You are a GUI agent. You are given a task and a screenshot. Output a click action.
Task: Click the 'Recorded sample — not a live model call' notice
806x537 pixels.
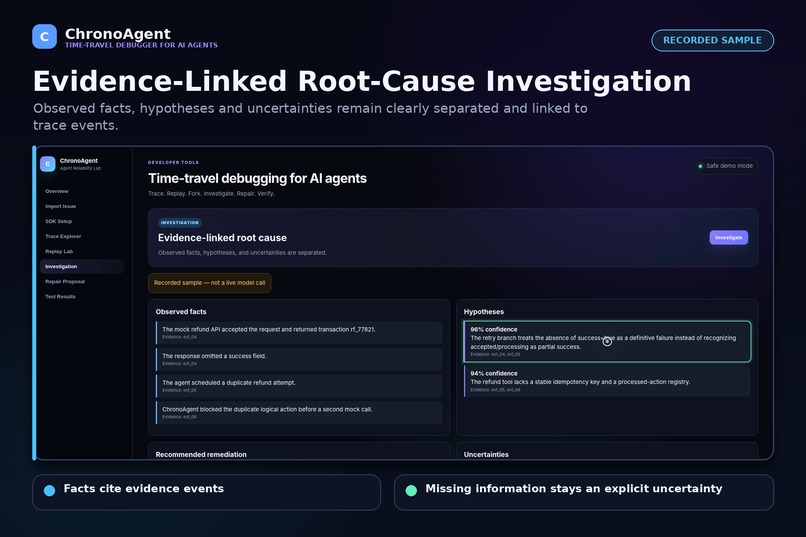(210, 283)
